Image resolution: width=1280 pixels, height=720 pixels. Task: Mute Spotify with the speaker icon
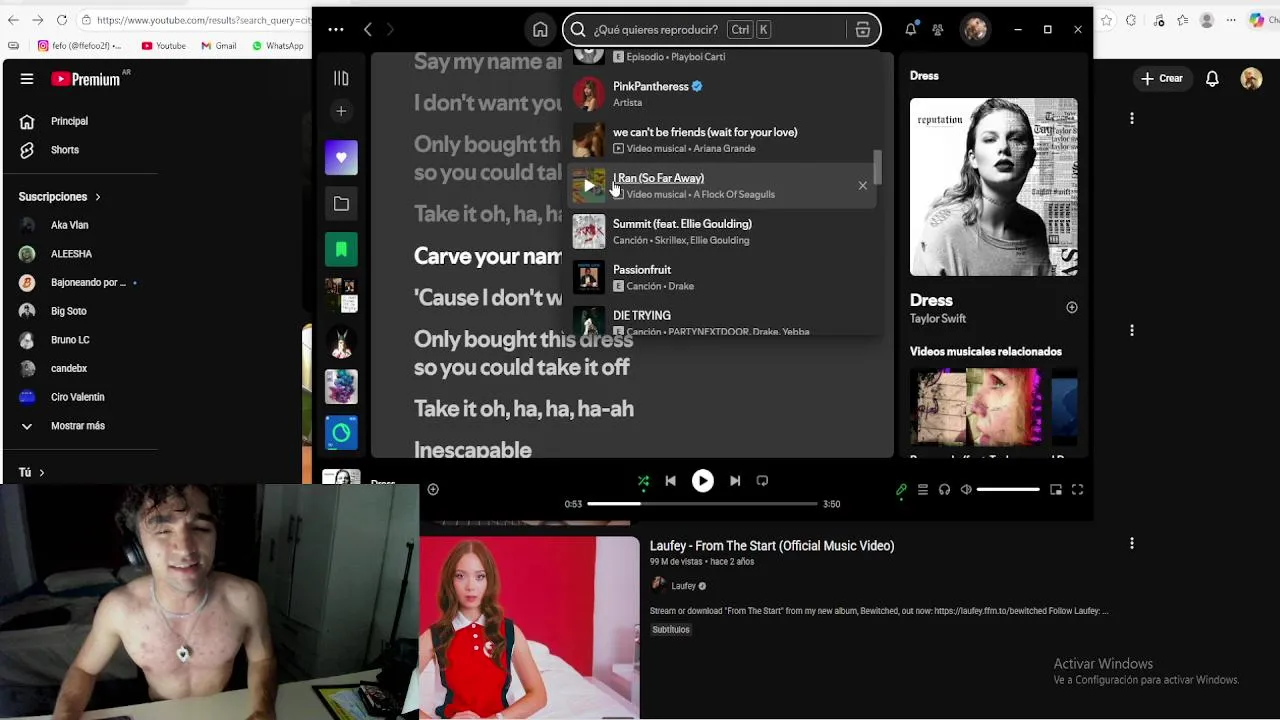click(966, 490)
